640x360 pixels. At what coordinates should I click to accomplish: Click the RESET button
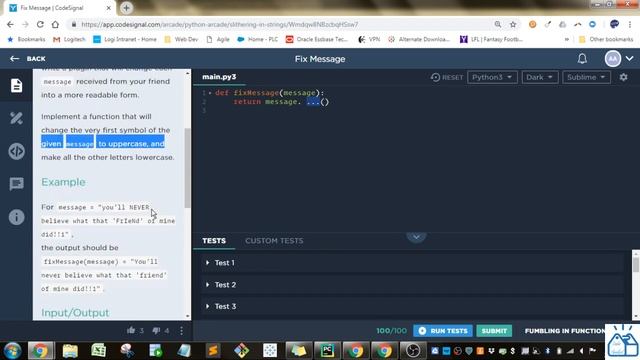pos(447,77)
